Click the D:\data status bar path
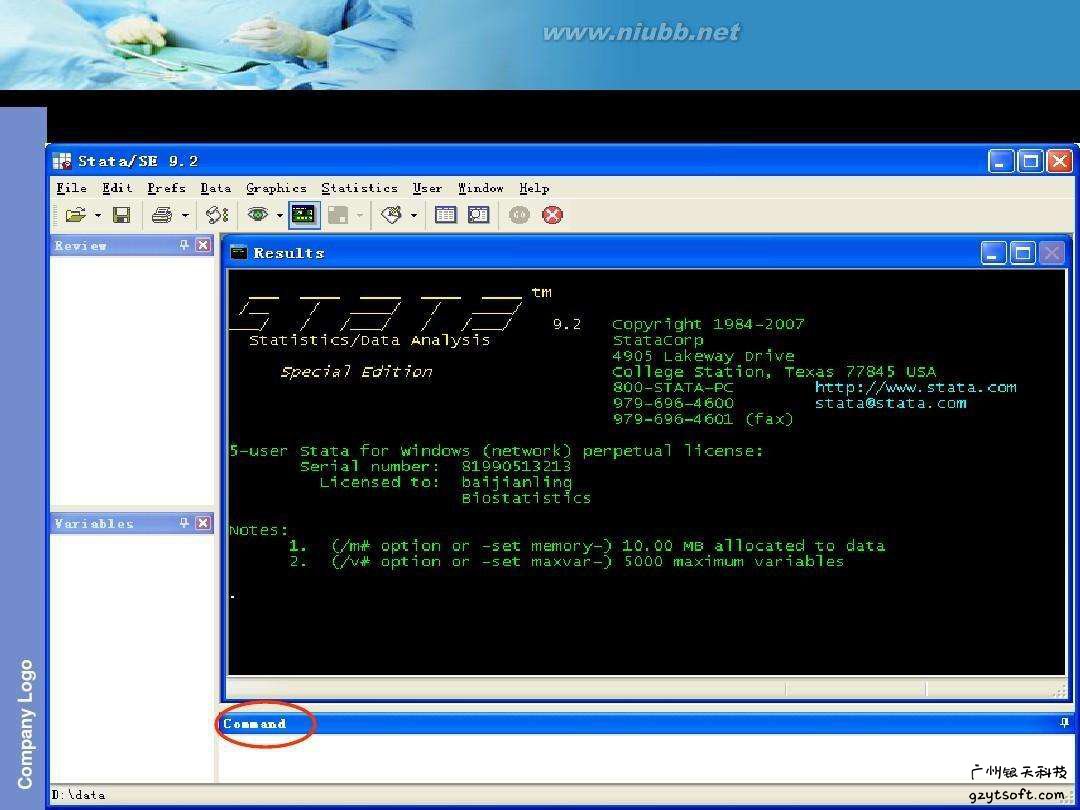This screenshot has width=1080, height=810. (x=79, y=794)
